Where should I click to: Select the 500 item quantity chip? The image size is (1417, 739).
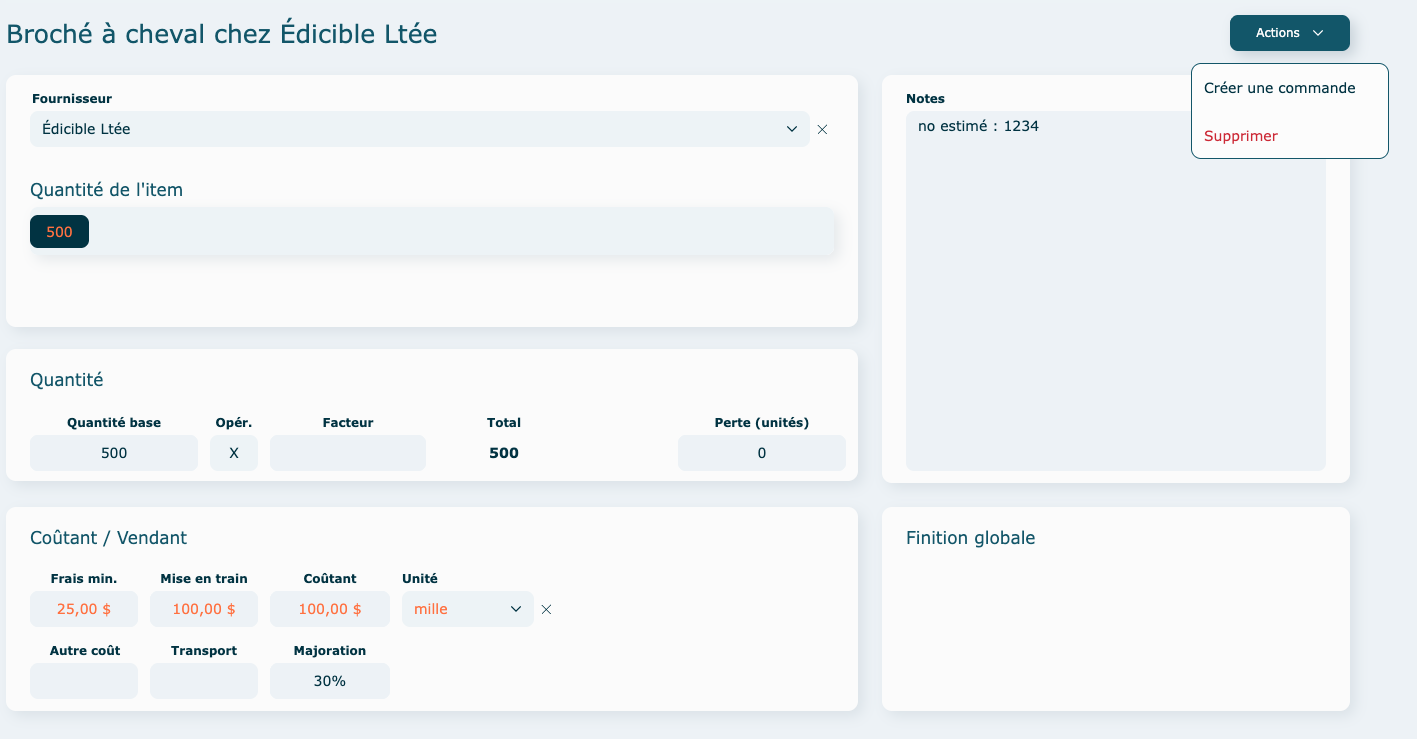[59, 232]
